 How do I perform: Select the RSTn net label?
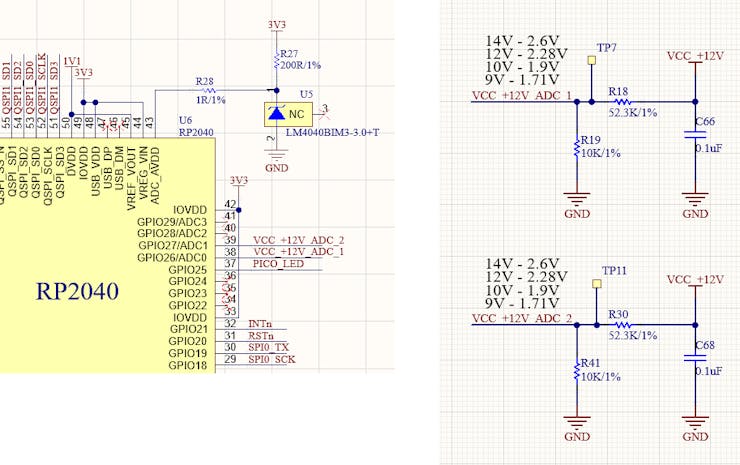(261, 335)
